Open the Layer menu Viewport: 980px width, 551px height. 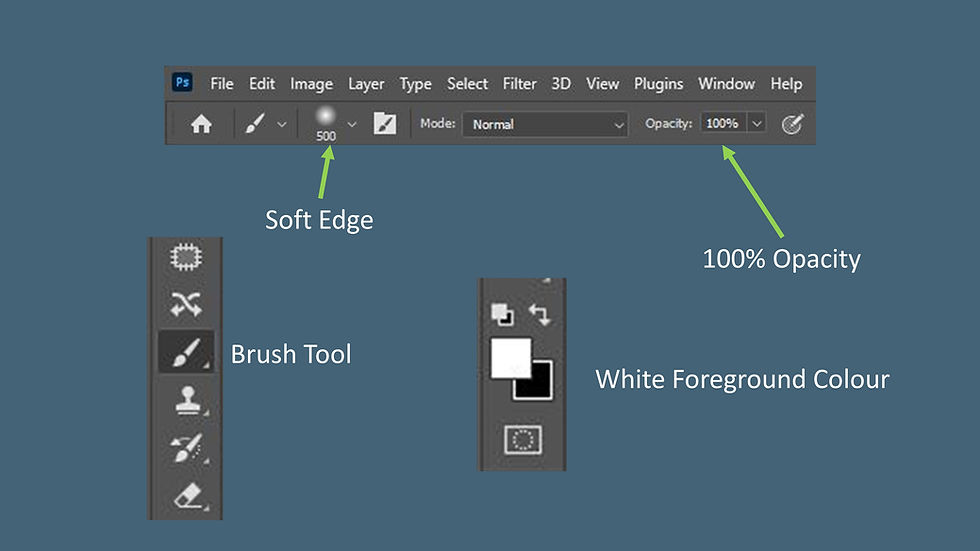coord(366,84)
